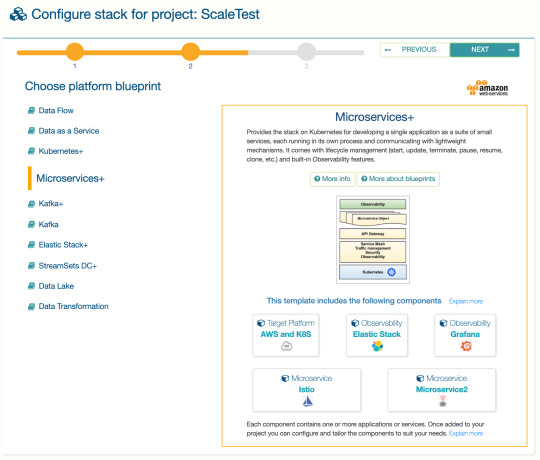Click Explain more link at bottom paragraph
Image resolution: width=540 pixels, height=460 pixels.
tap(466, 433)
